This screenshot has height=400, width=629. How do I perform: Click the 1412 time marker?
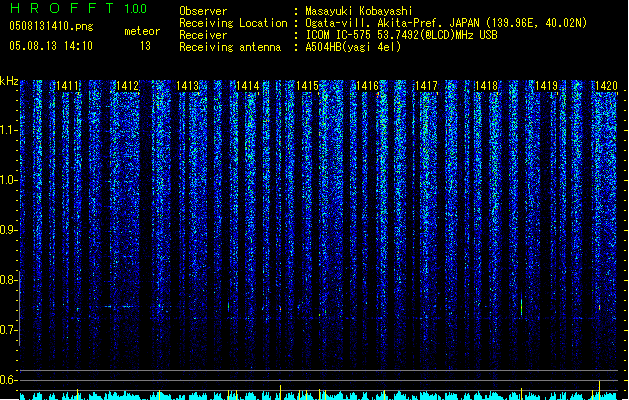coord(127,86)
